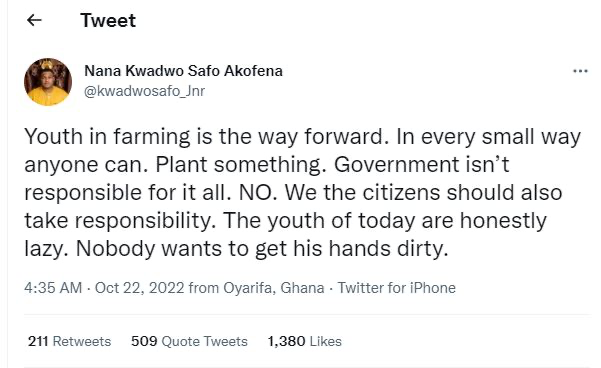Click the back arrow icon

pos(34,20)
